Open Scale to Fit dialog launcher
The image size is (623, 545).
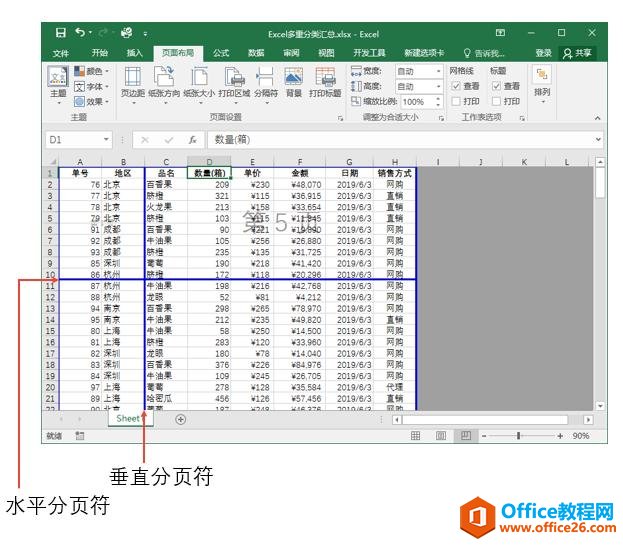point(441,118)
